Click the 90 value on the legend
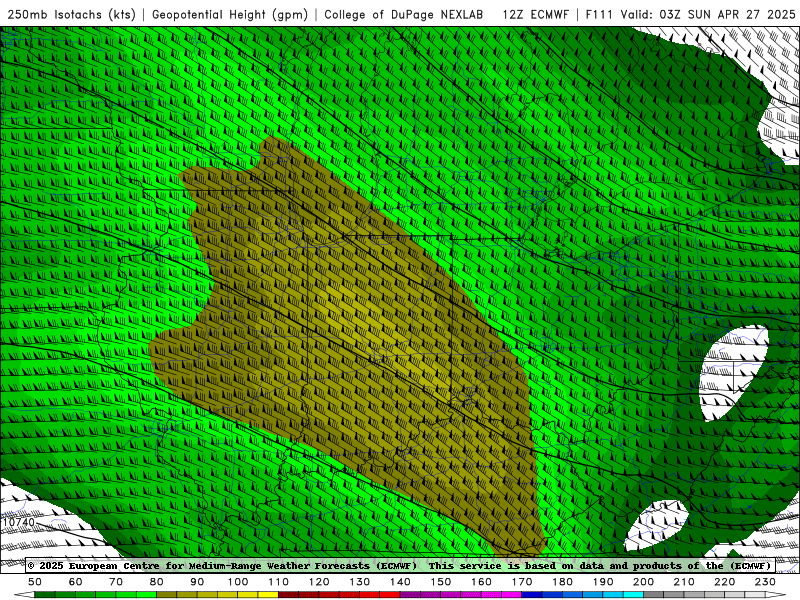This screenshot has height=600, width=800. [197, 582]
